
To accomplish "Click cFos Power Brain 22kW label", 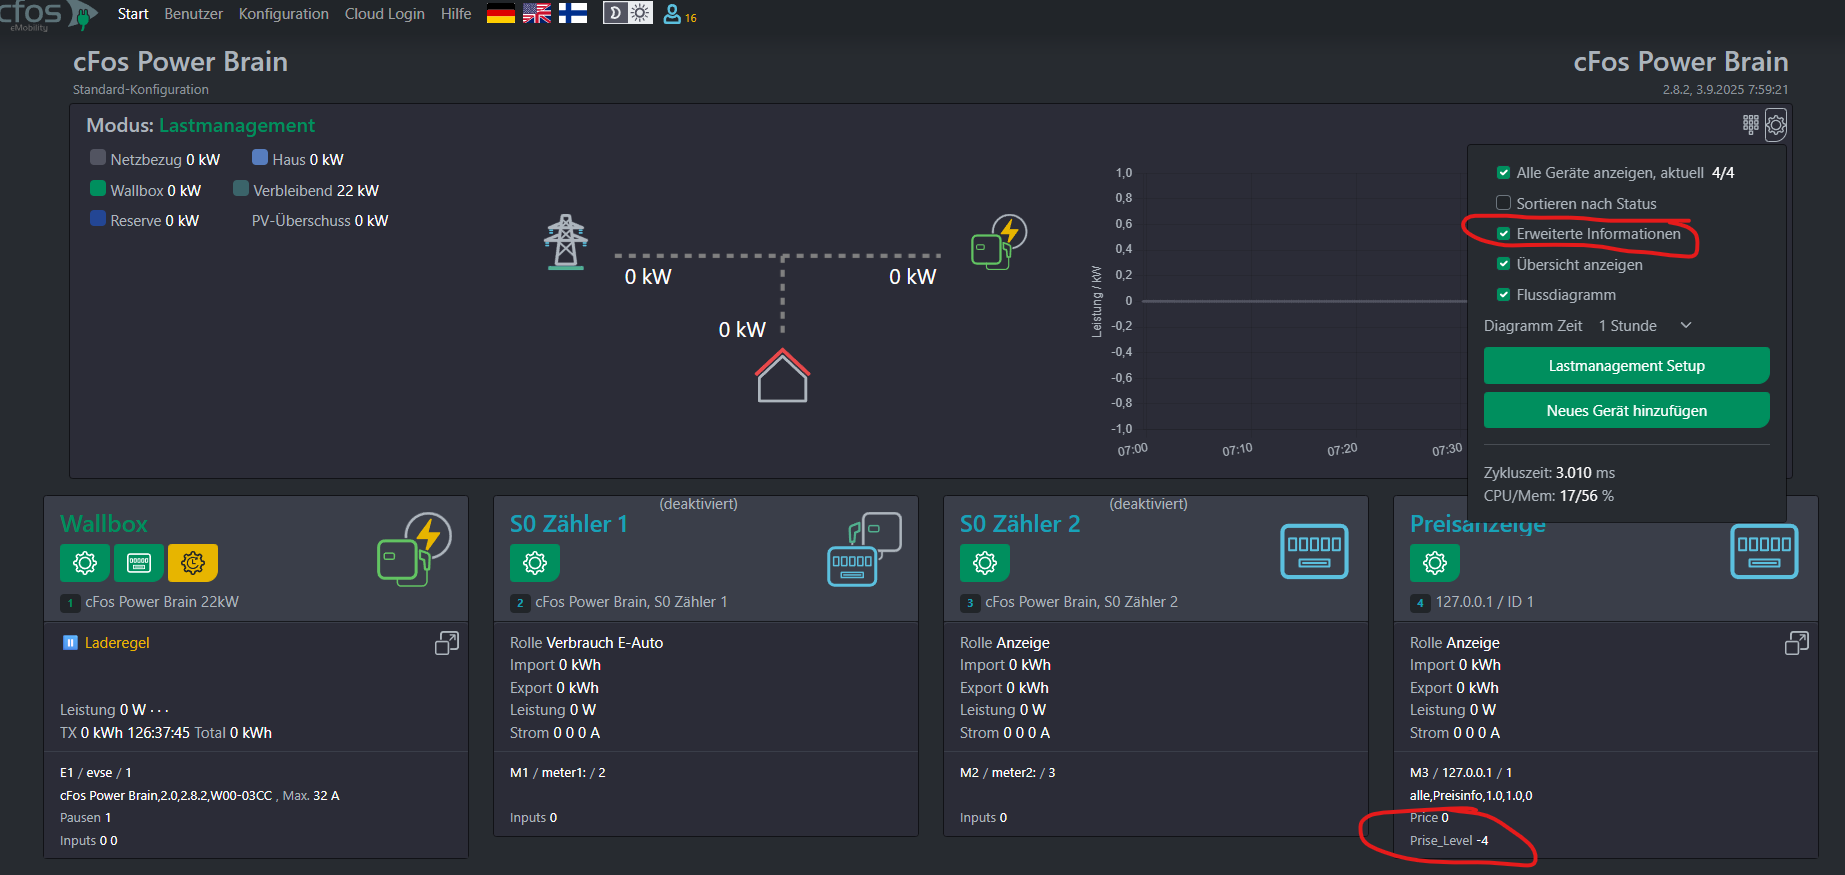I will pos(162,602).
